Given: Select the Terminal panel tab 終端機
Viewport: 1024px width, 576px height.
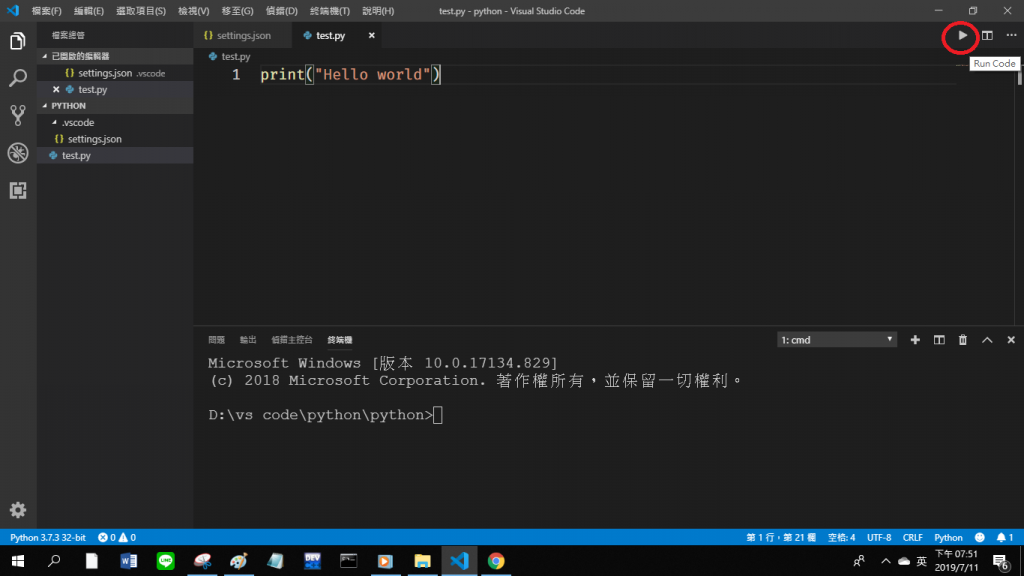Looking at the screenshot, I should coord(340,340).
